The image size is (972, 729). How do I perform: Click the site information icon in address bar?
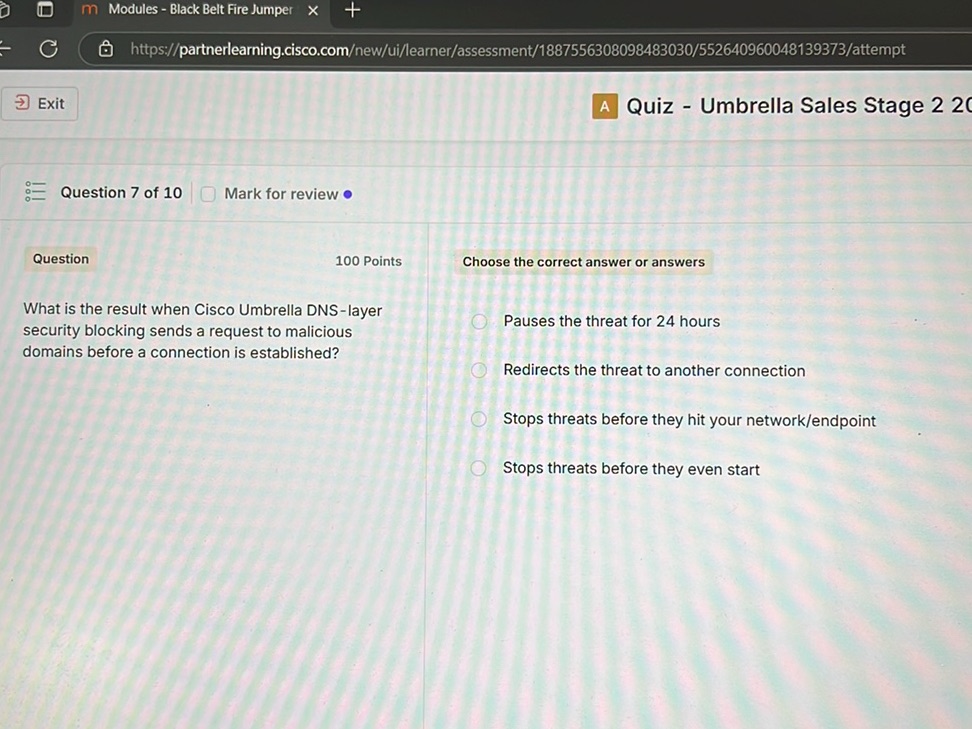[106, 49]
